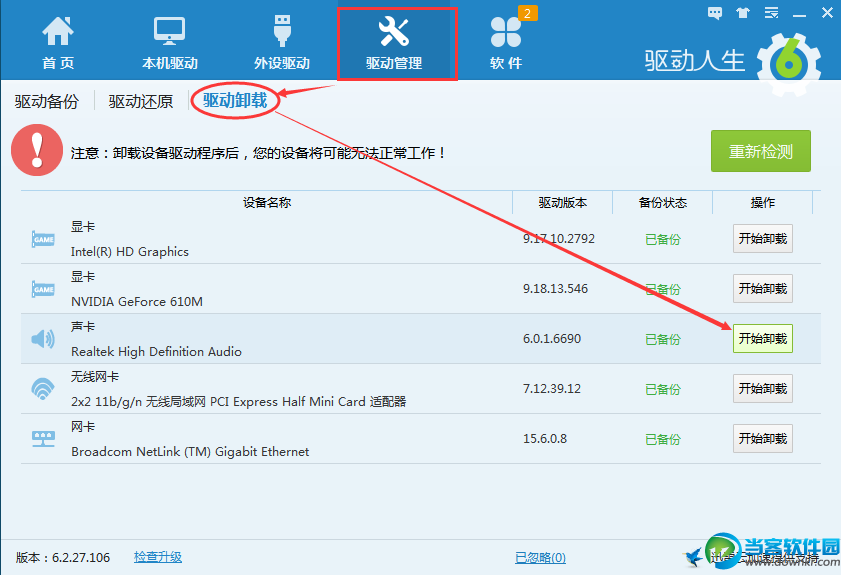
Task: Open the 外设驱动 USB plug icon
Action: tap(282, 31)
